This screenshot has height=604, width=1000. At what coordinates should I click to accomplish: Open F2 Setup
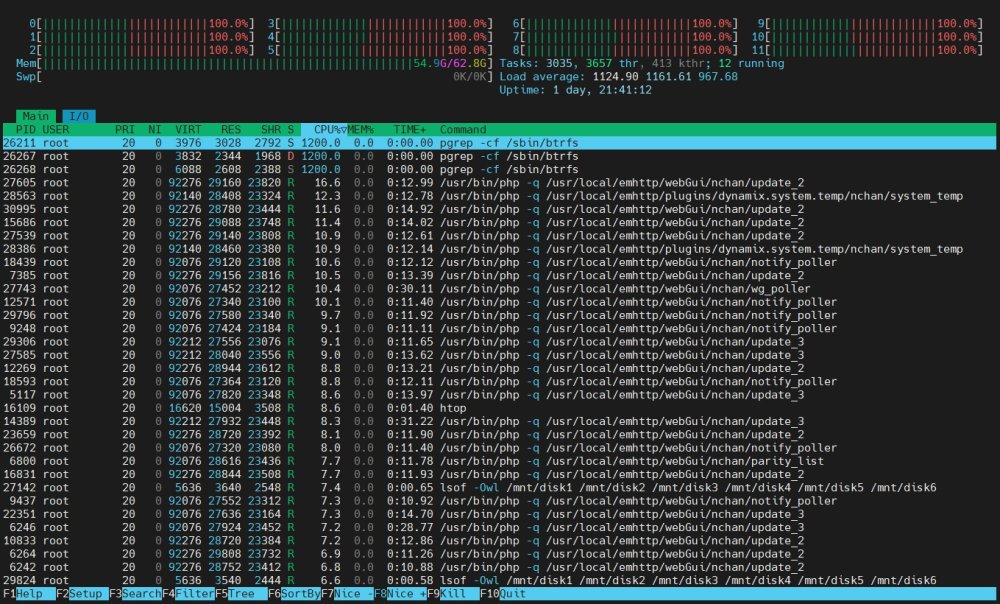(82, 594)
